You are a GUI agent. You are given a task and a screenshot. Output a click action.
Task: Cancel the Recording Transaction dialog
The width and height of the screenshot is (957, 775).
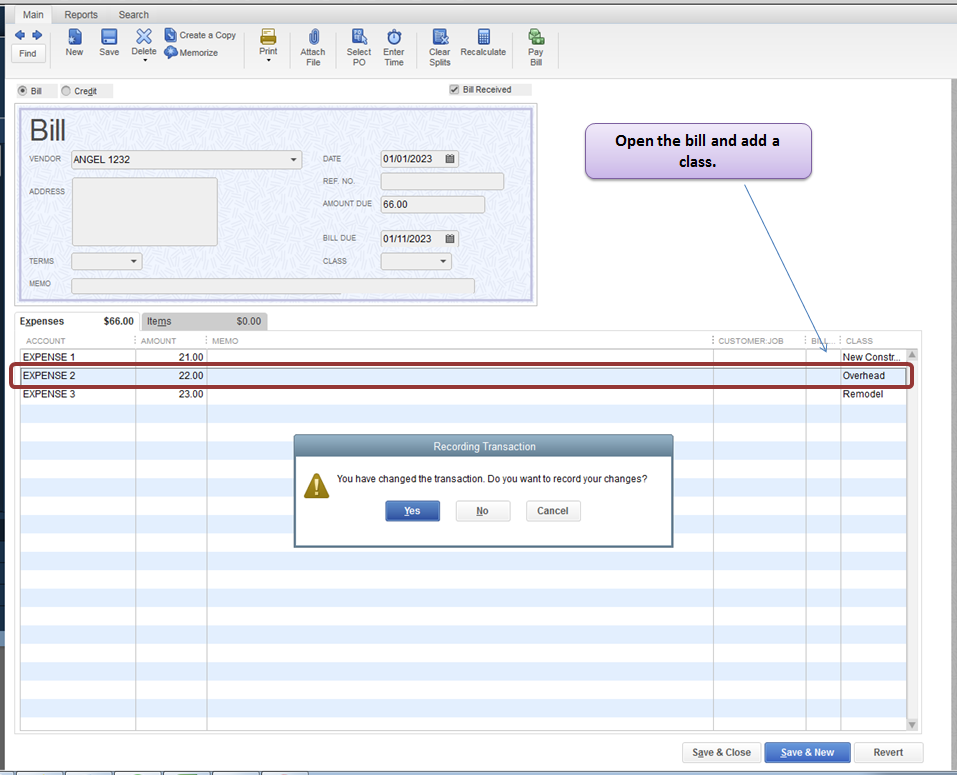553,511
